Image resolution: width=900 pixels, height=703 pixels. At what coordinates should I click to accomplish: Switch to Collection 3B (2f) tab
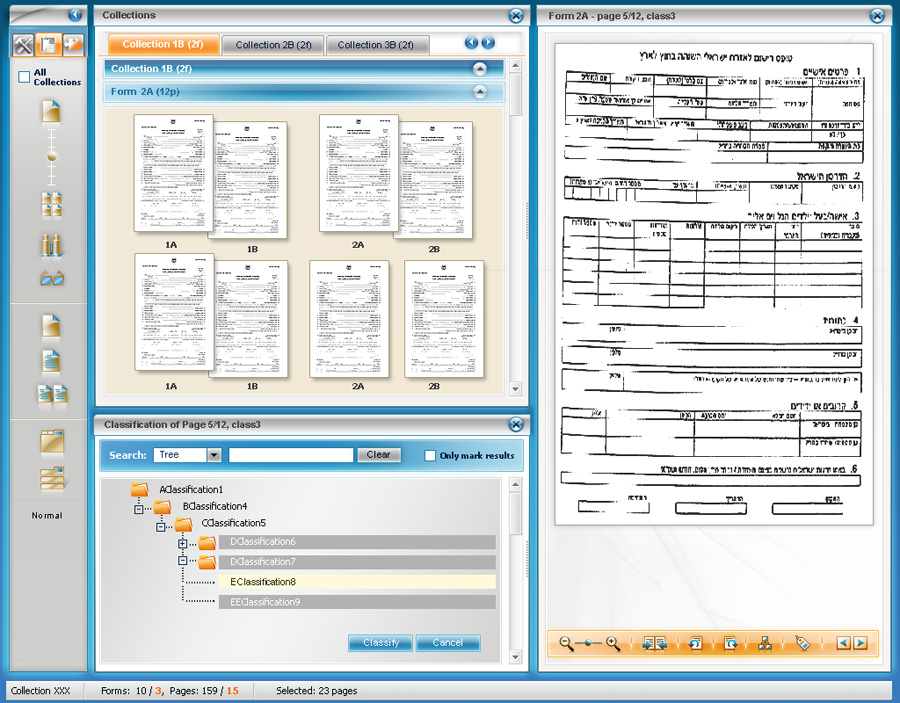coord(376,45)
